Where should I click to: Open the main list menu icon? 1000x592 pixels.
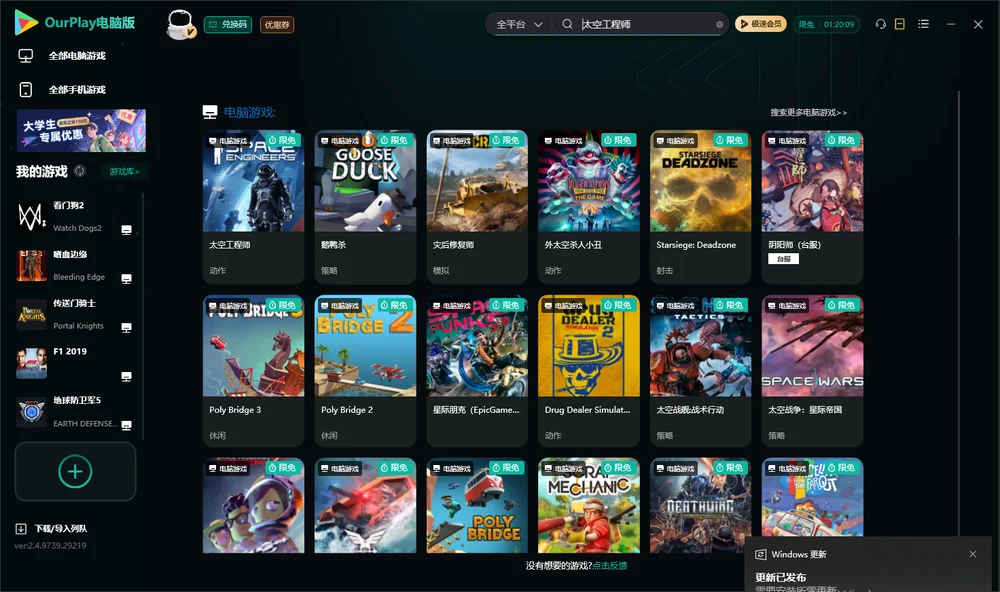coord(923,24)
